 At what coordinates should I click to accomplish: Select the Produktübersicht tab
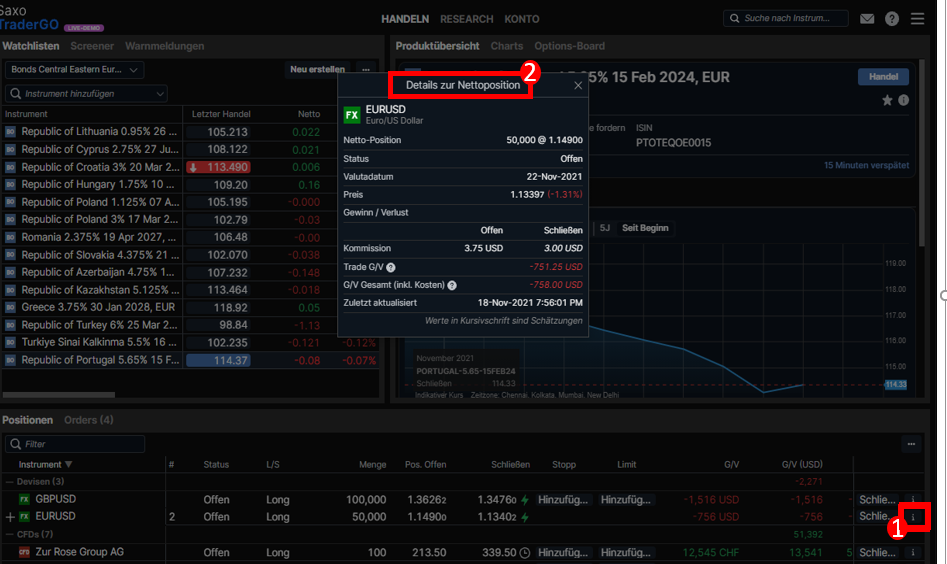[x=437, y=46]
